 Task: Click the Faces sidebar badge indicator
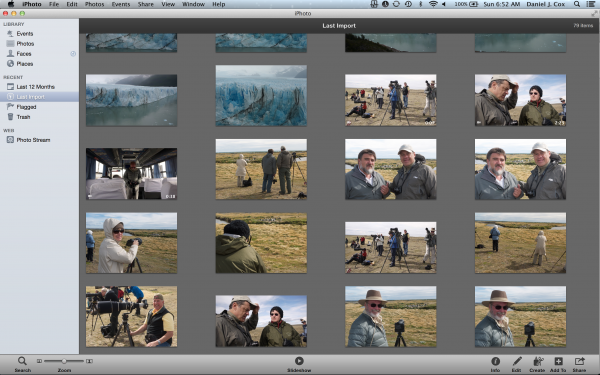pyautogui.click(x=73, y=54)
